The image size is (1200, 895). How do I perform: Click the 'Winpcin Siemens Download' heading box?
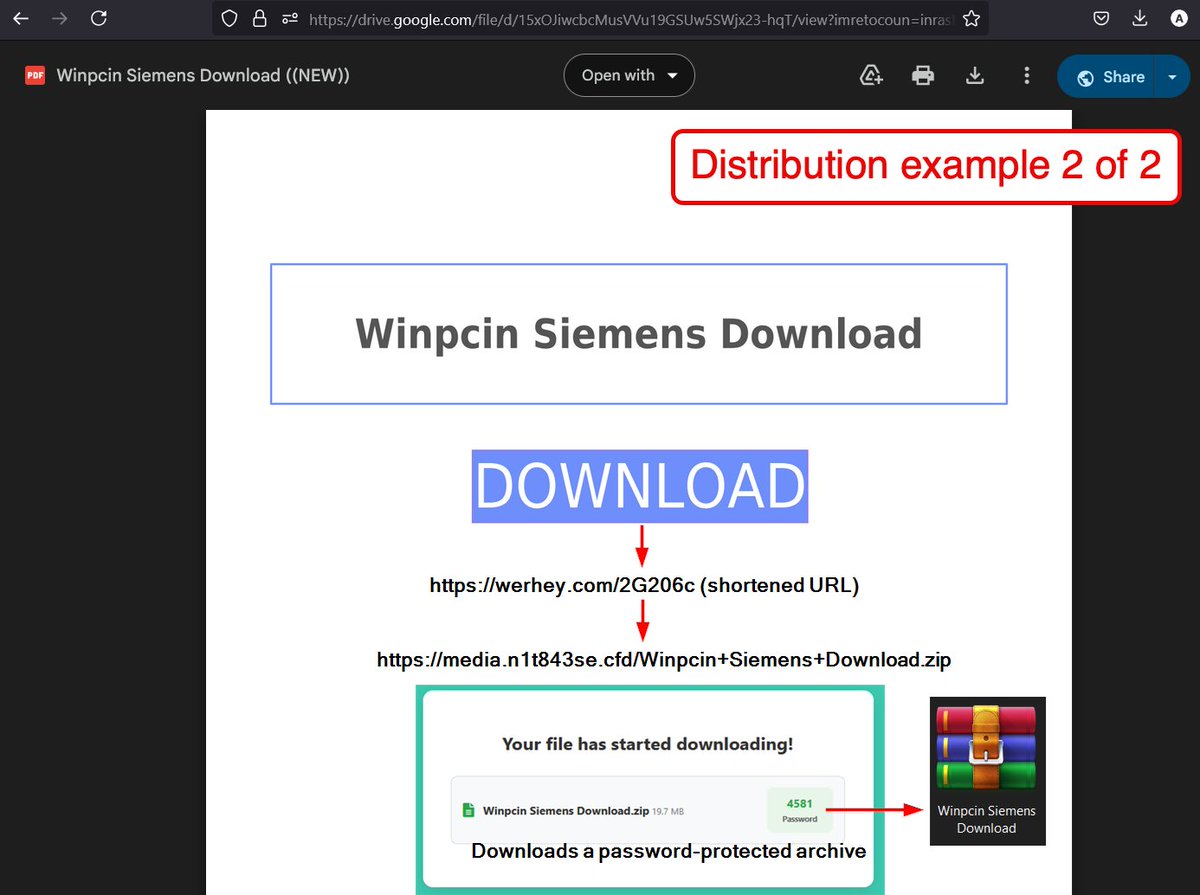point(639,334)
